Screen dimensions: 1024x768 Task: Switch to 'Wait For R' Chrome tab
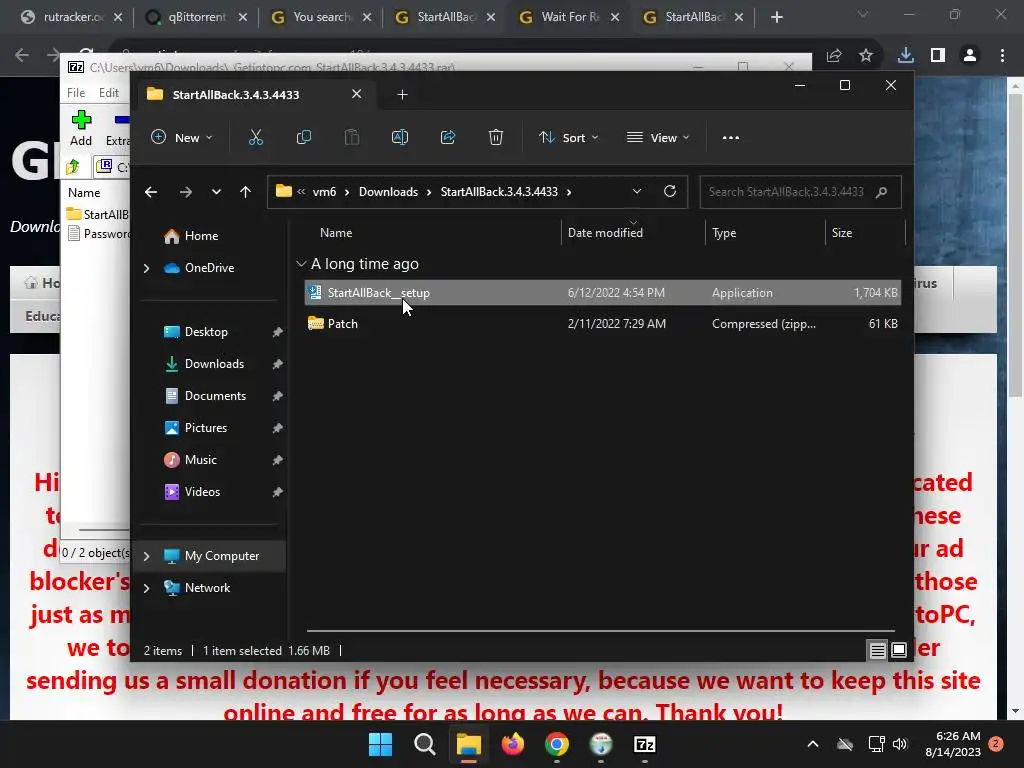click(x=569, y=17)
